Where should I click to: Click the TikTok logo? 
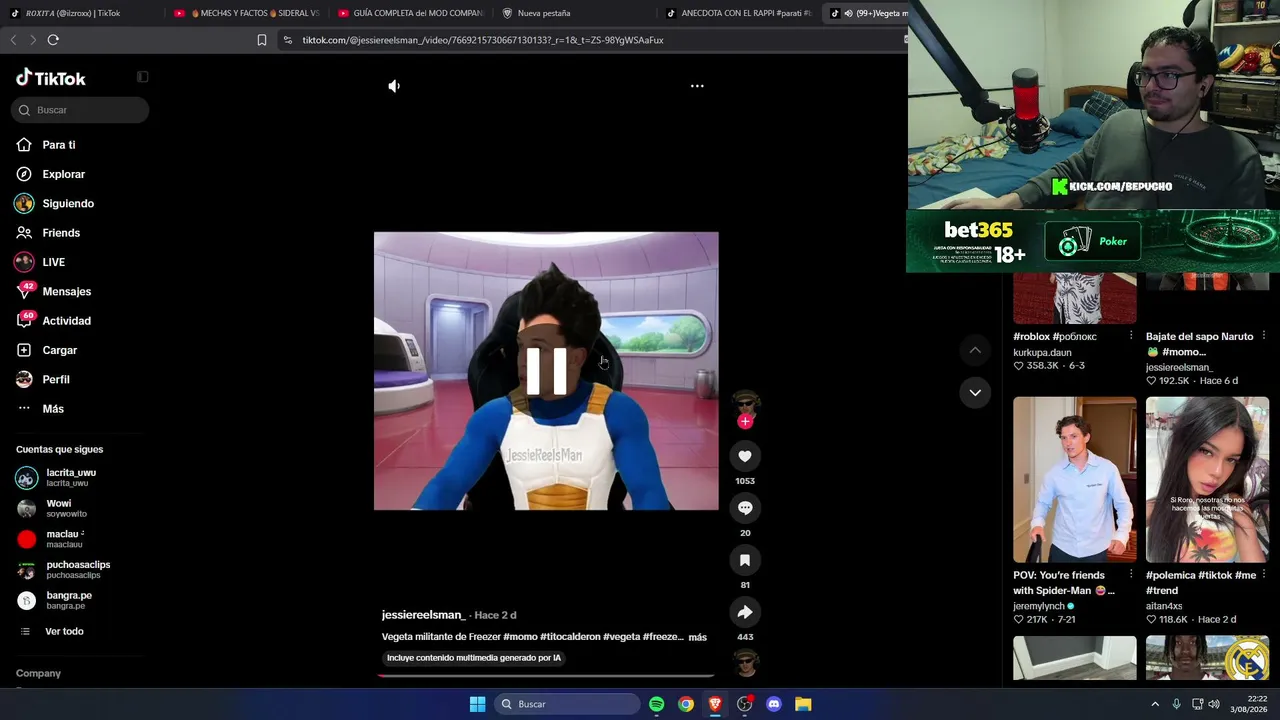pos(51,78)
